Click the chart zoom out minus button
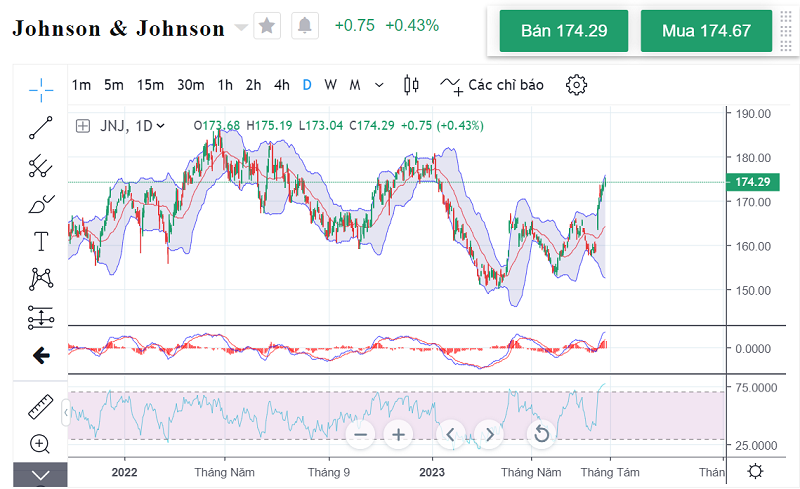 361,434
